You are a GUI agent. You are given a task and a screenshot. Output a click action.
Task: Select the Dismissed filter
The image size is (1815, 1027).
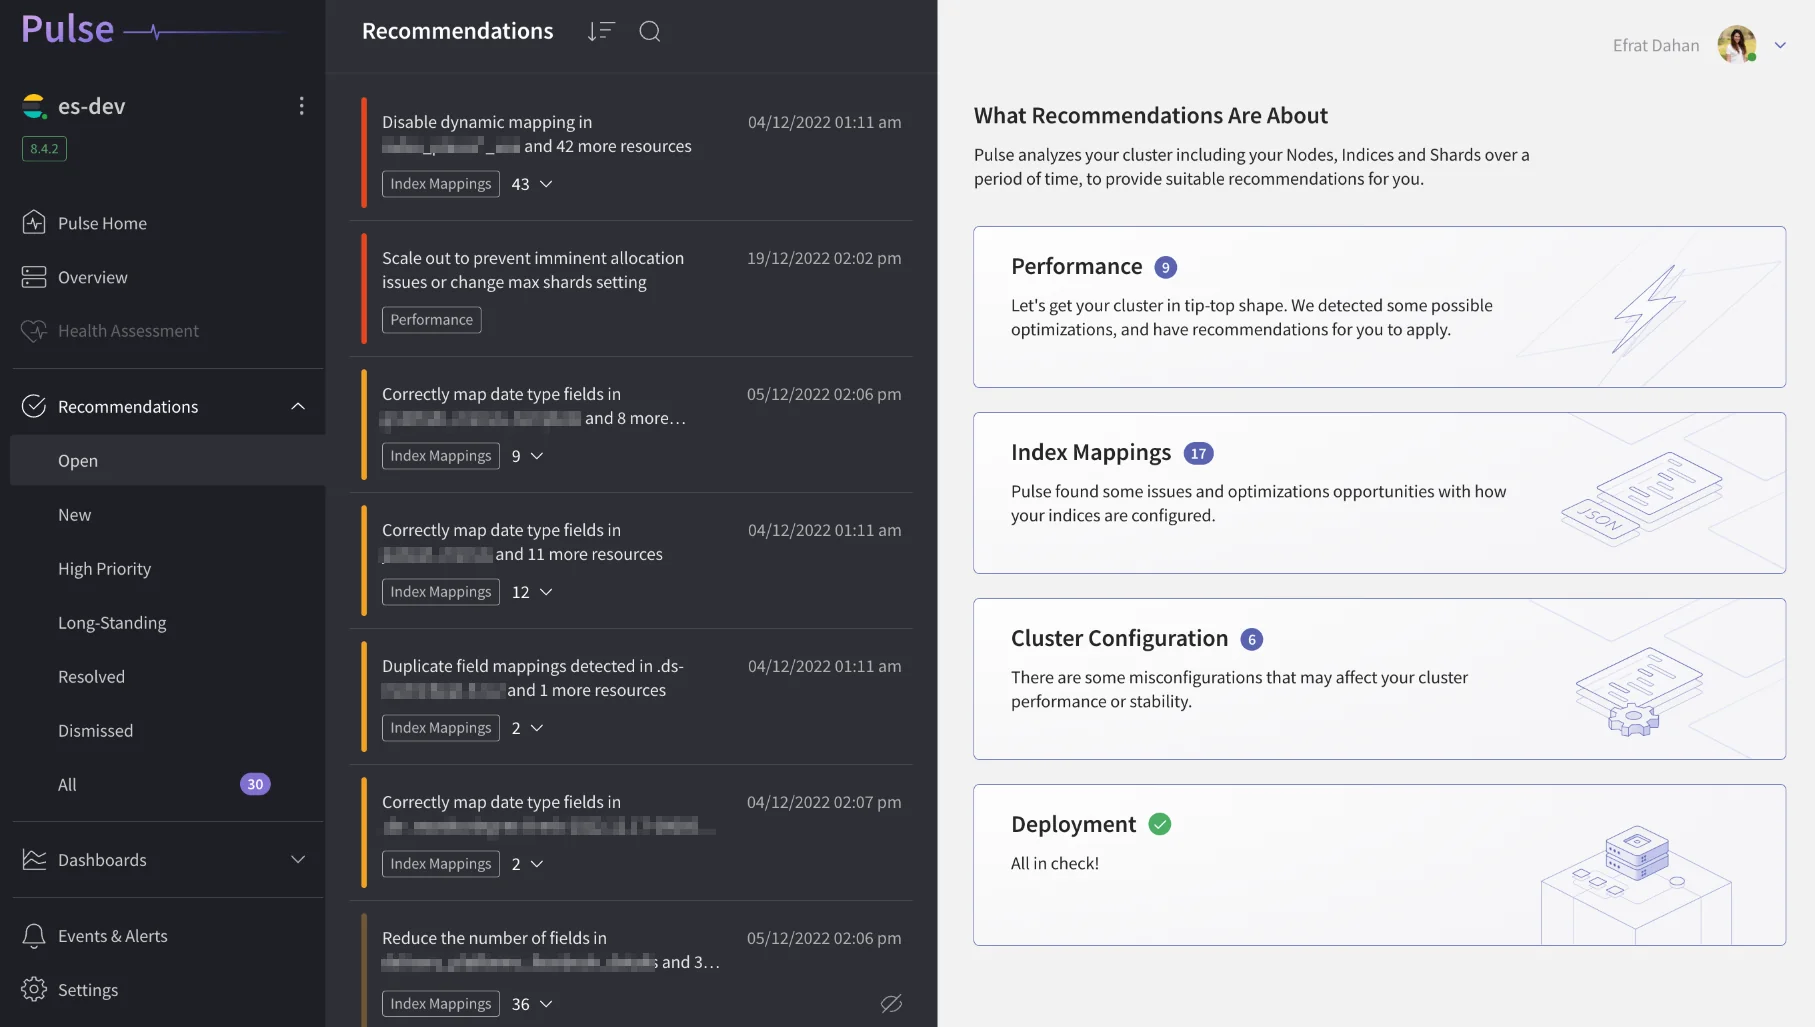click(95, 730)
